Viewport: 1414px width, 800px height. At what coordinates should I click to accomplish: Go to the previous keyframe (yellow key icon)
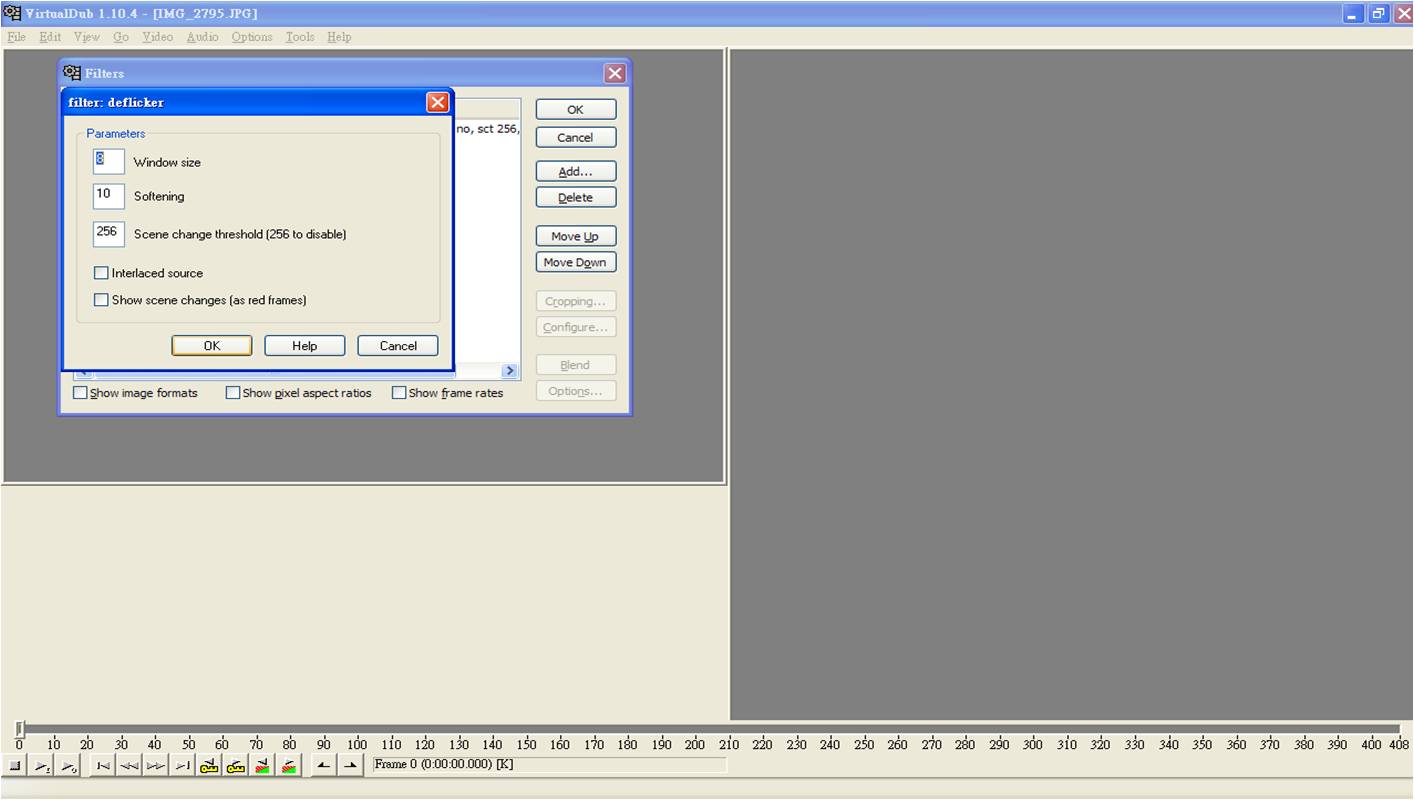[x=208, y=766]
